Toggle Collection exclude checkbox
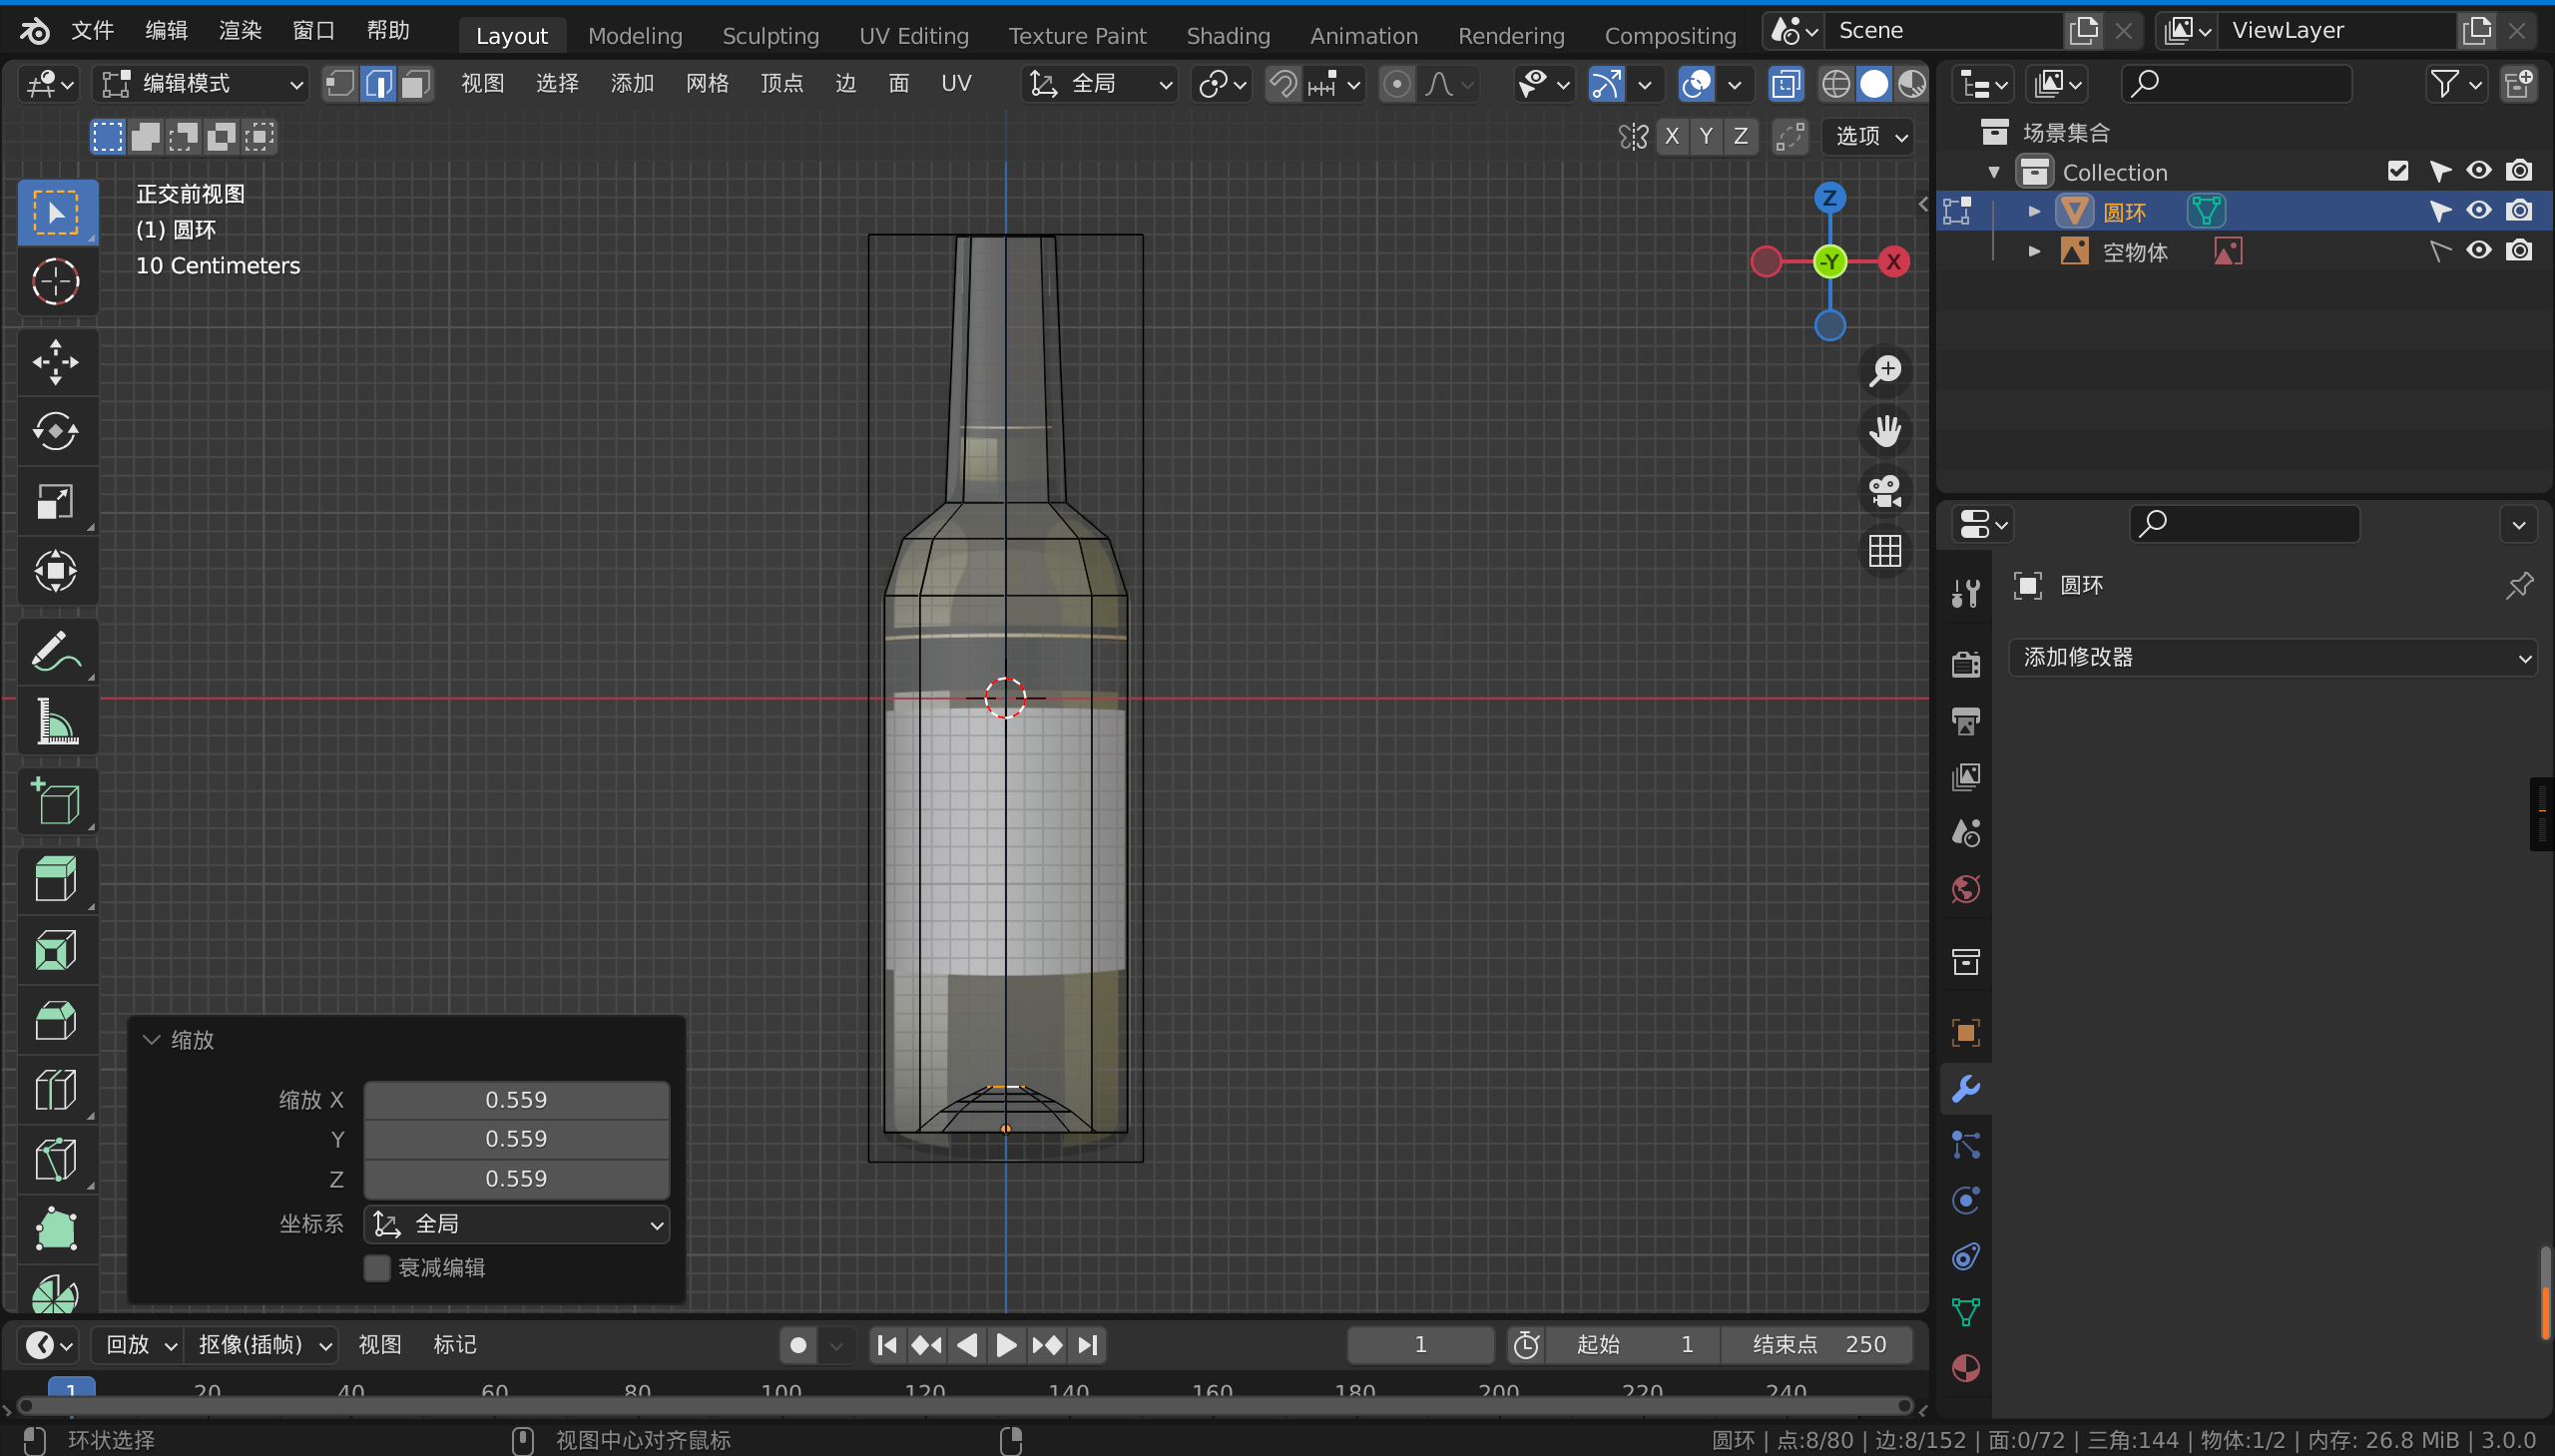 pyautogui.click(x=2397, y=171)
